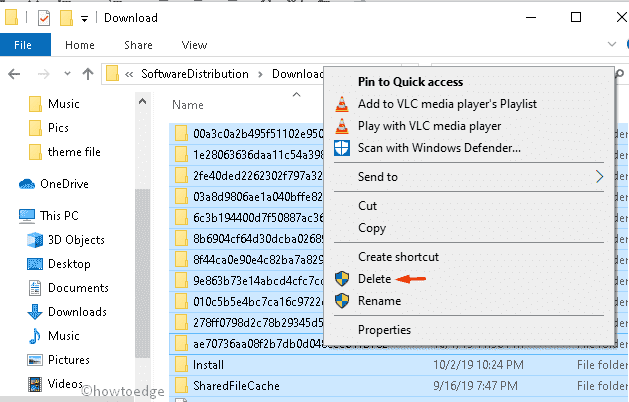Click the Back navigation arrow
The height and width of the screenshot is (402, 629).
pos(16,73)
